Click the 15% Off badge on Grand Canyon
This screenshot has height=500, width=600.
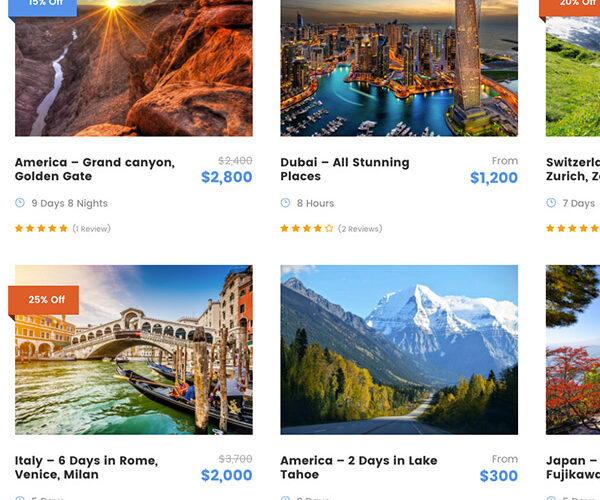(x=45, y=4)
